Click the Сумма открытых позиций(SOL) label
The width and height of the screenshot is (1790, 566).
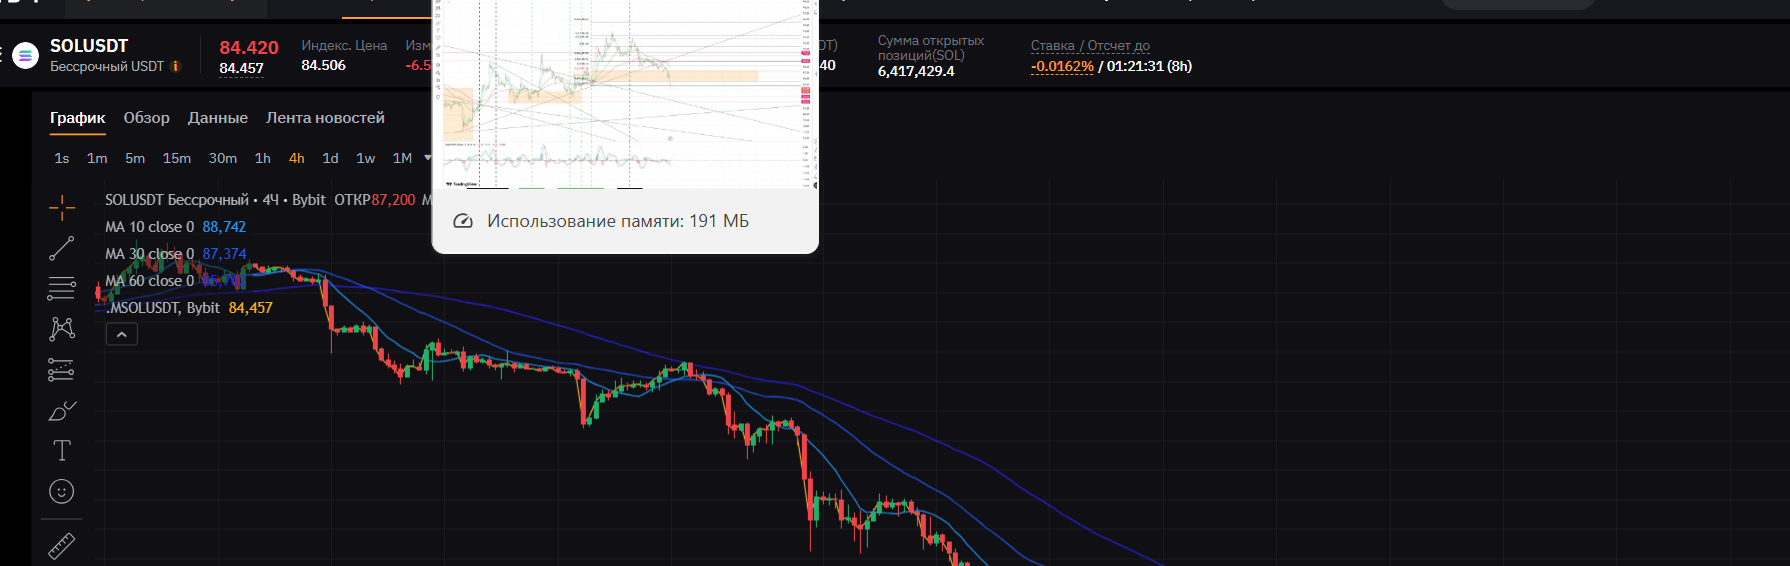point(931,48)
